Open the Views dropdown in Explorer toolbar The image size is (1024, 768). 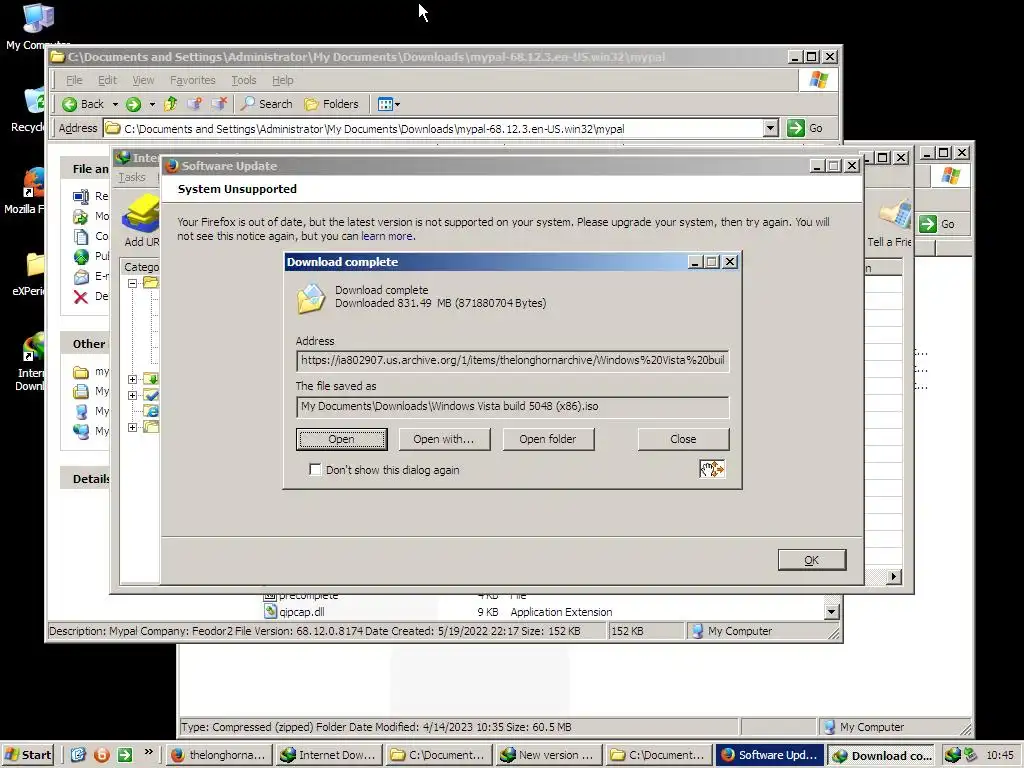[x=389, y=104]
